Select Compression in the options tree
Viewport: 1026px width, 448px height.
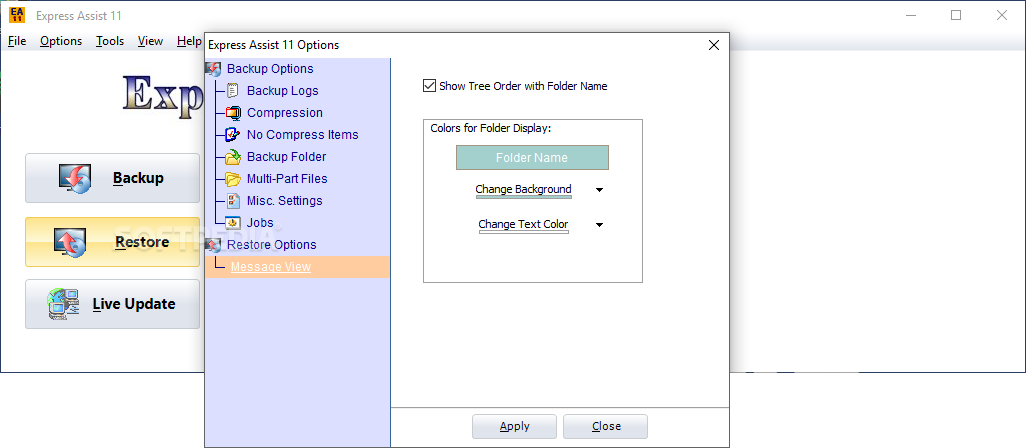pos(285,113)
